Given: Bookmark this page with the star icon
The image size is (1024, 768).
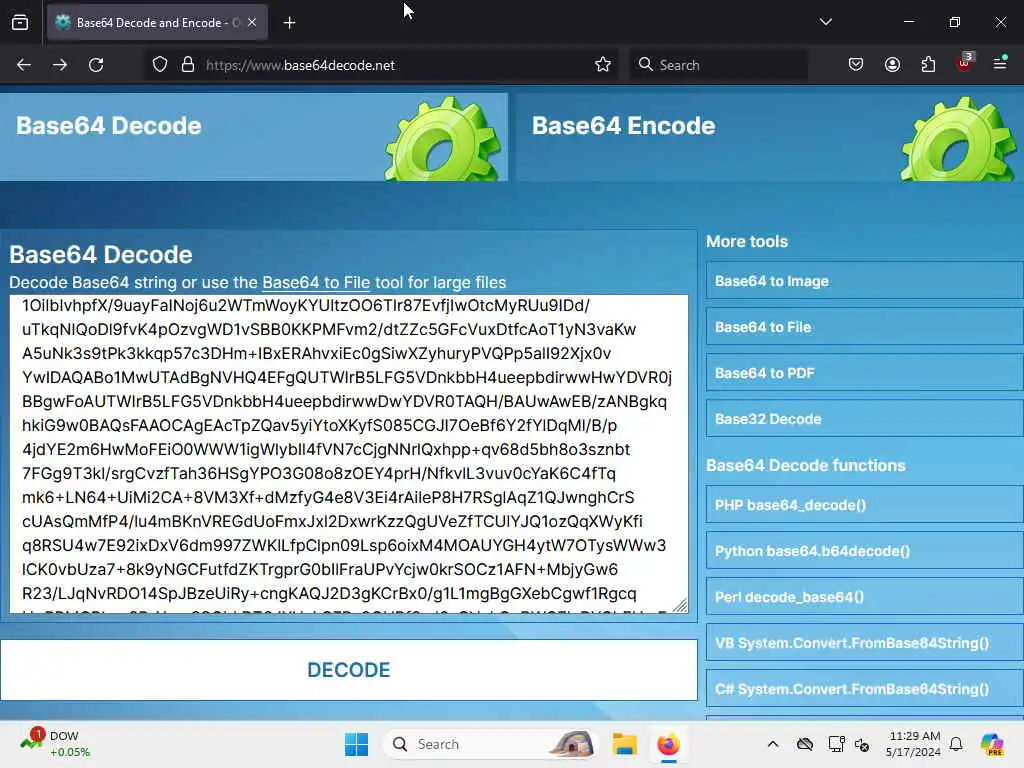Looking at the screenshot, I should point(603,65).
